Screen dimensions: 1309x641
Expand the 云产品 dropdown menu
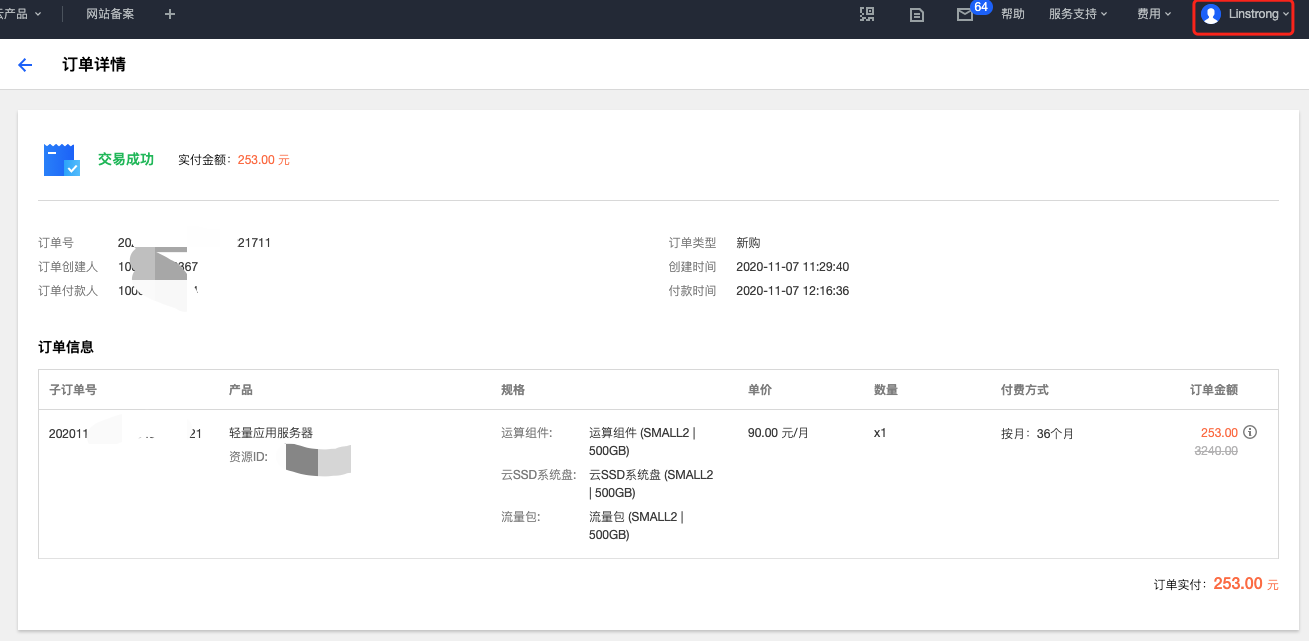(x=20, y=14)
